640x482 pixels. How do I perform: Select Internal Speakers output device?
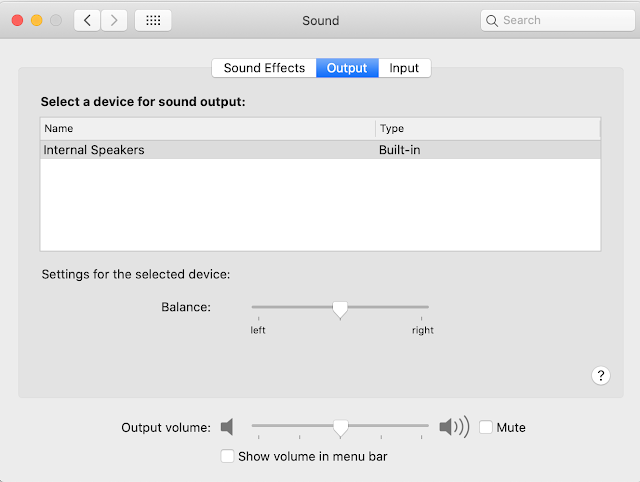click(320, 150)
